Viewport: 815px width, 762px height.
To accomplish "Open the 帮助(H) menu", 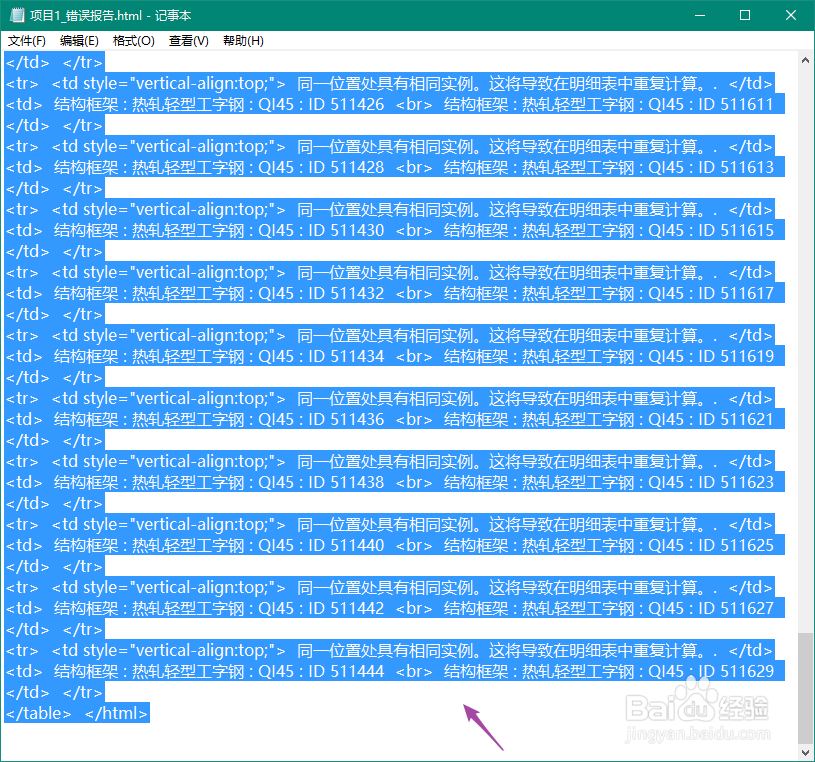I will click(x=243, y=41).
